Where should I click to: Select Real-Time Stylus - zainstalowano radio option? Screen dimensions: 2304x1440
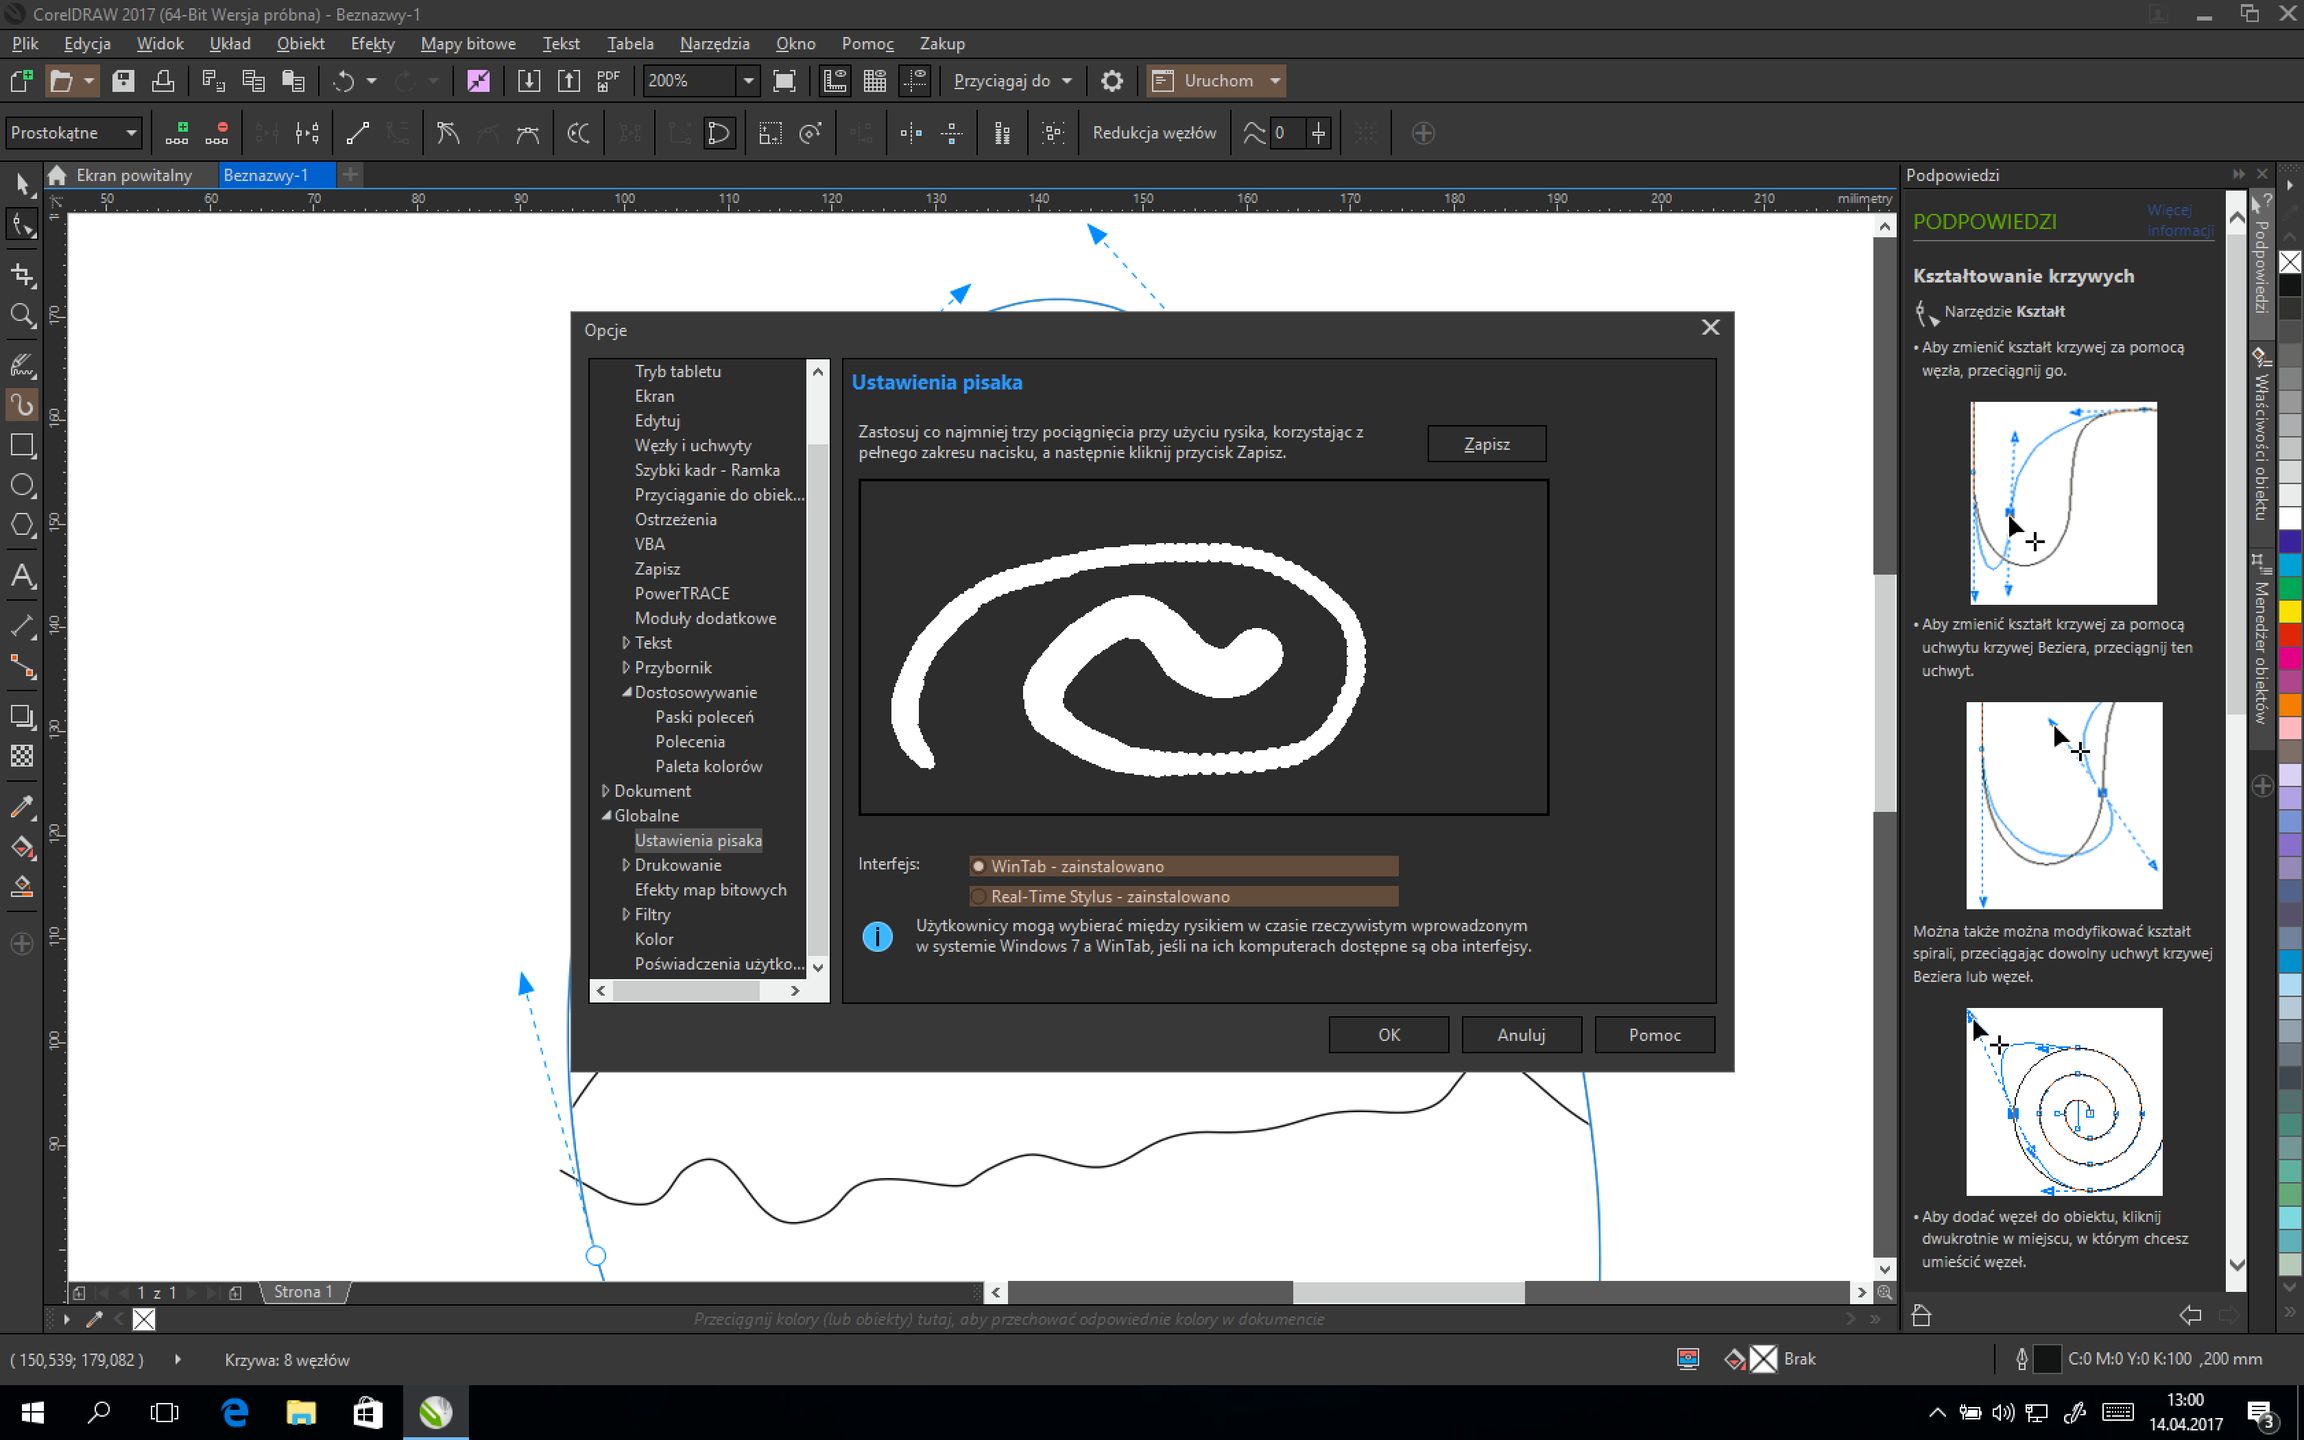click(x=979, y=897)
